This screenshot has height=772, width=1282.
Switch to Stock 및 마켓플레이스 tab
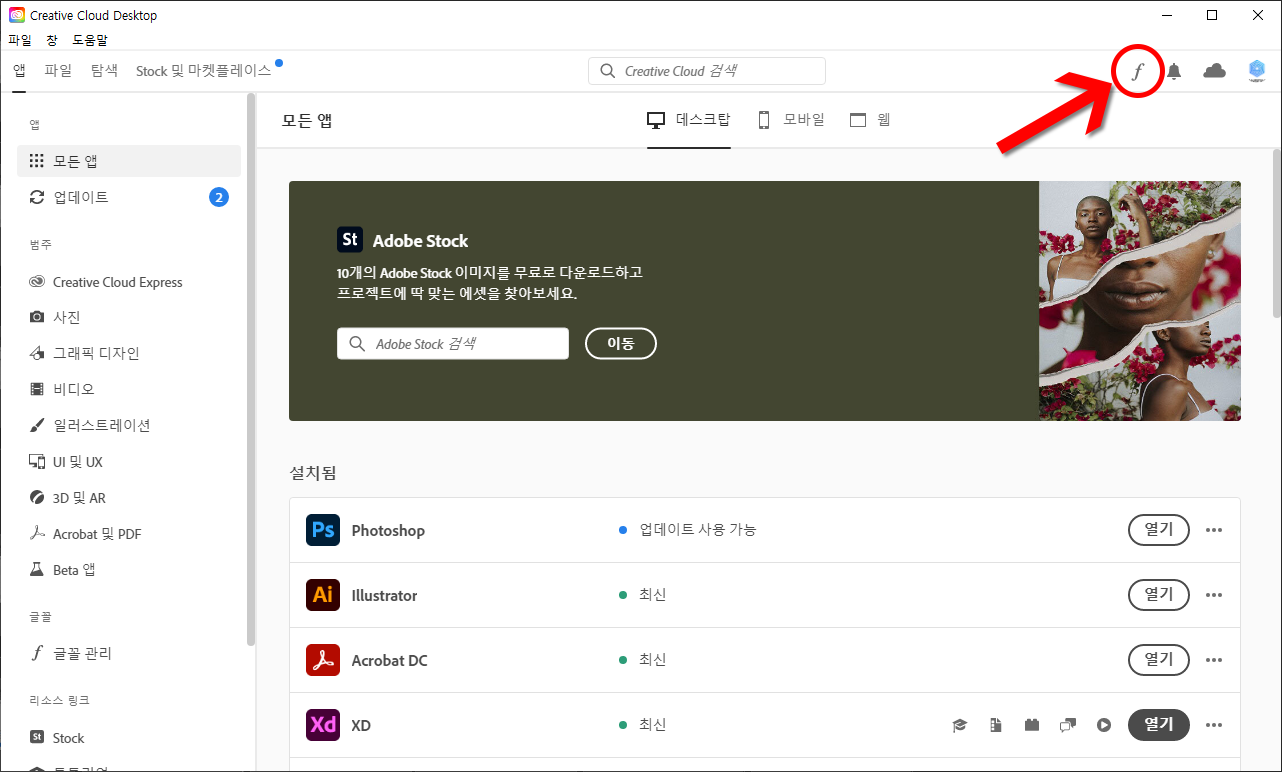(204, 71)
